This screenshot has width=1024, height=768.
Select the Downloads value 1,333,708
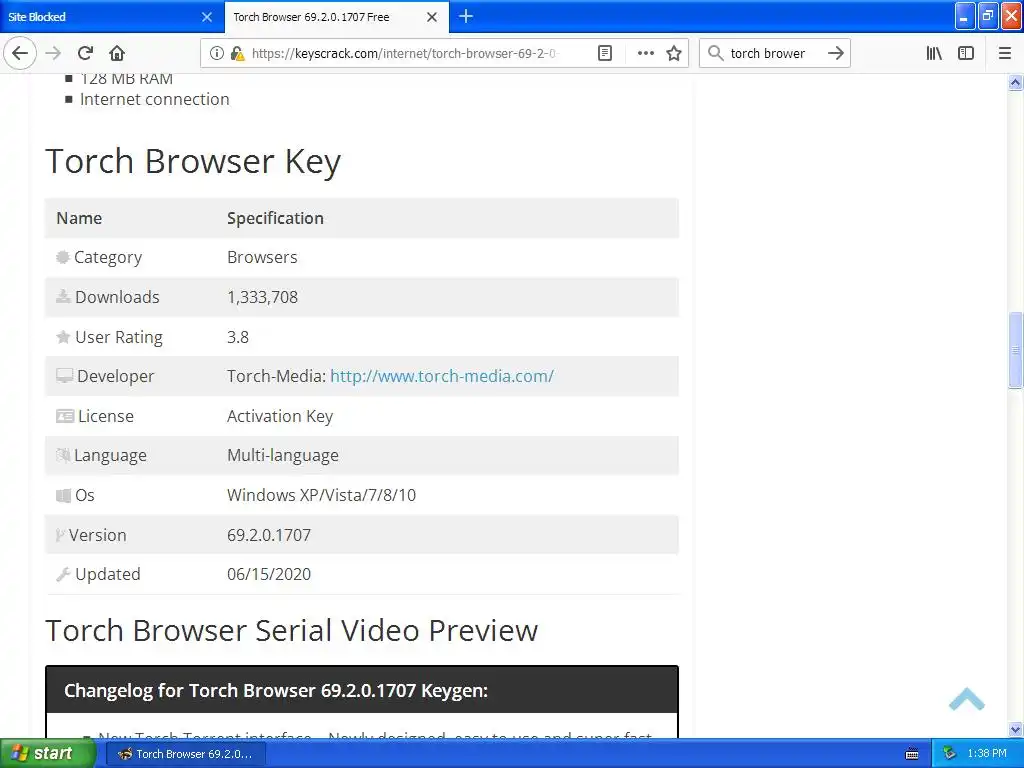tap(263, 297)
